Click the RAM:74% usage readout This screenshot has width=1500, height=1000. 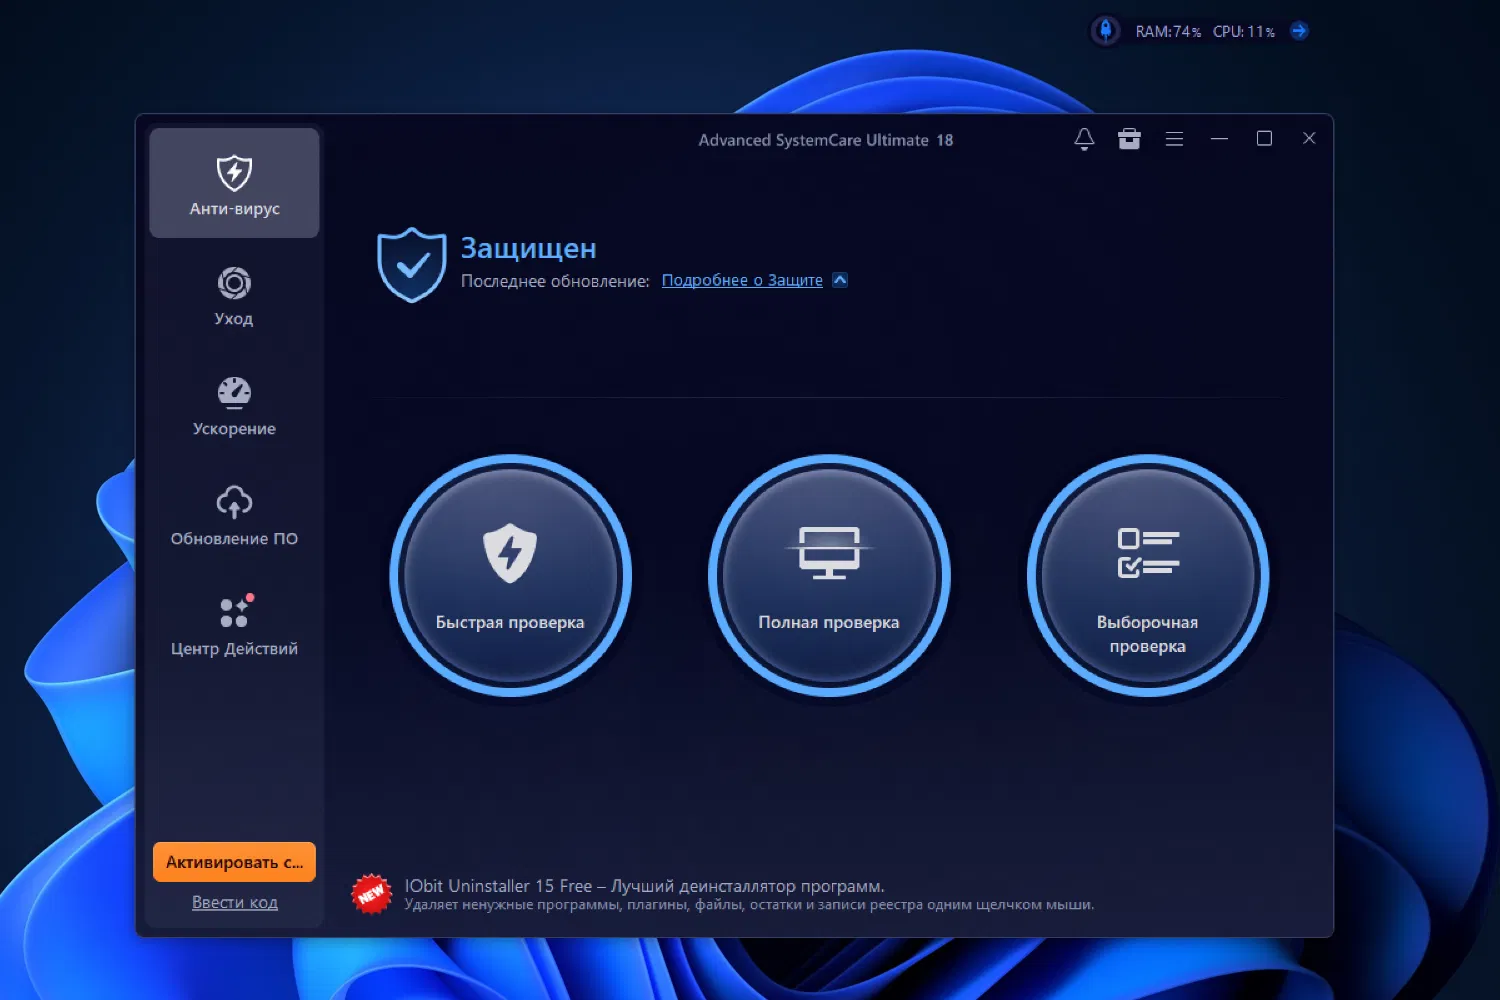pyautogui.click(x=1168, y=32)
